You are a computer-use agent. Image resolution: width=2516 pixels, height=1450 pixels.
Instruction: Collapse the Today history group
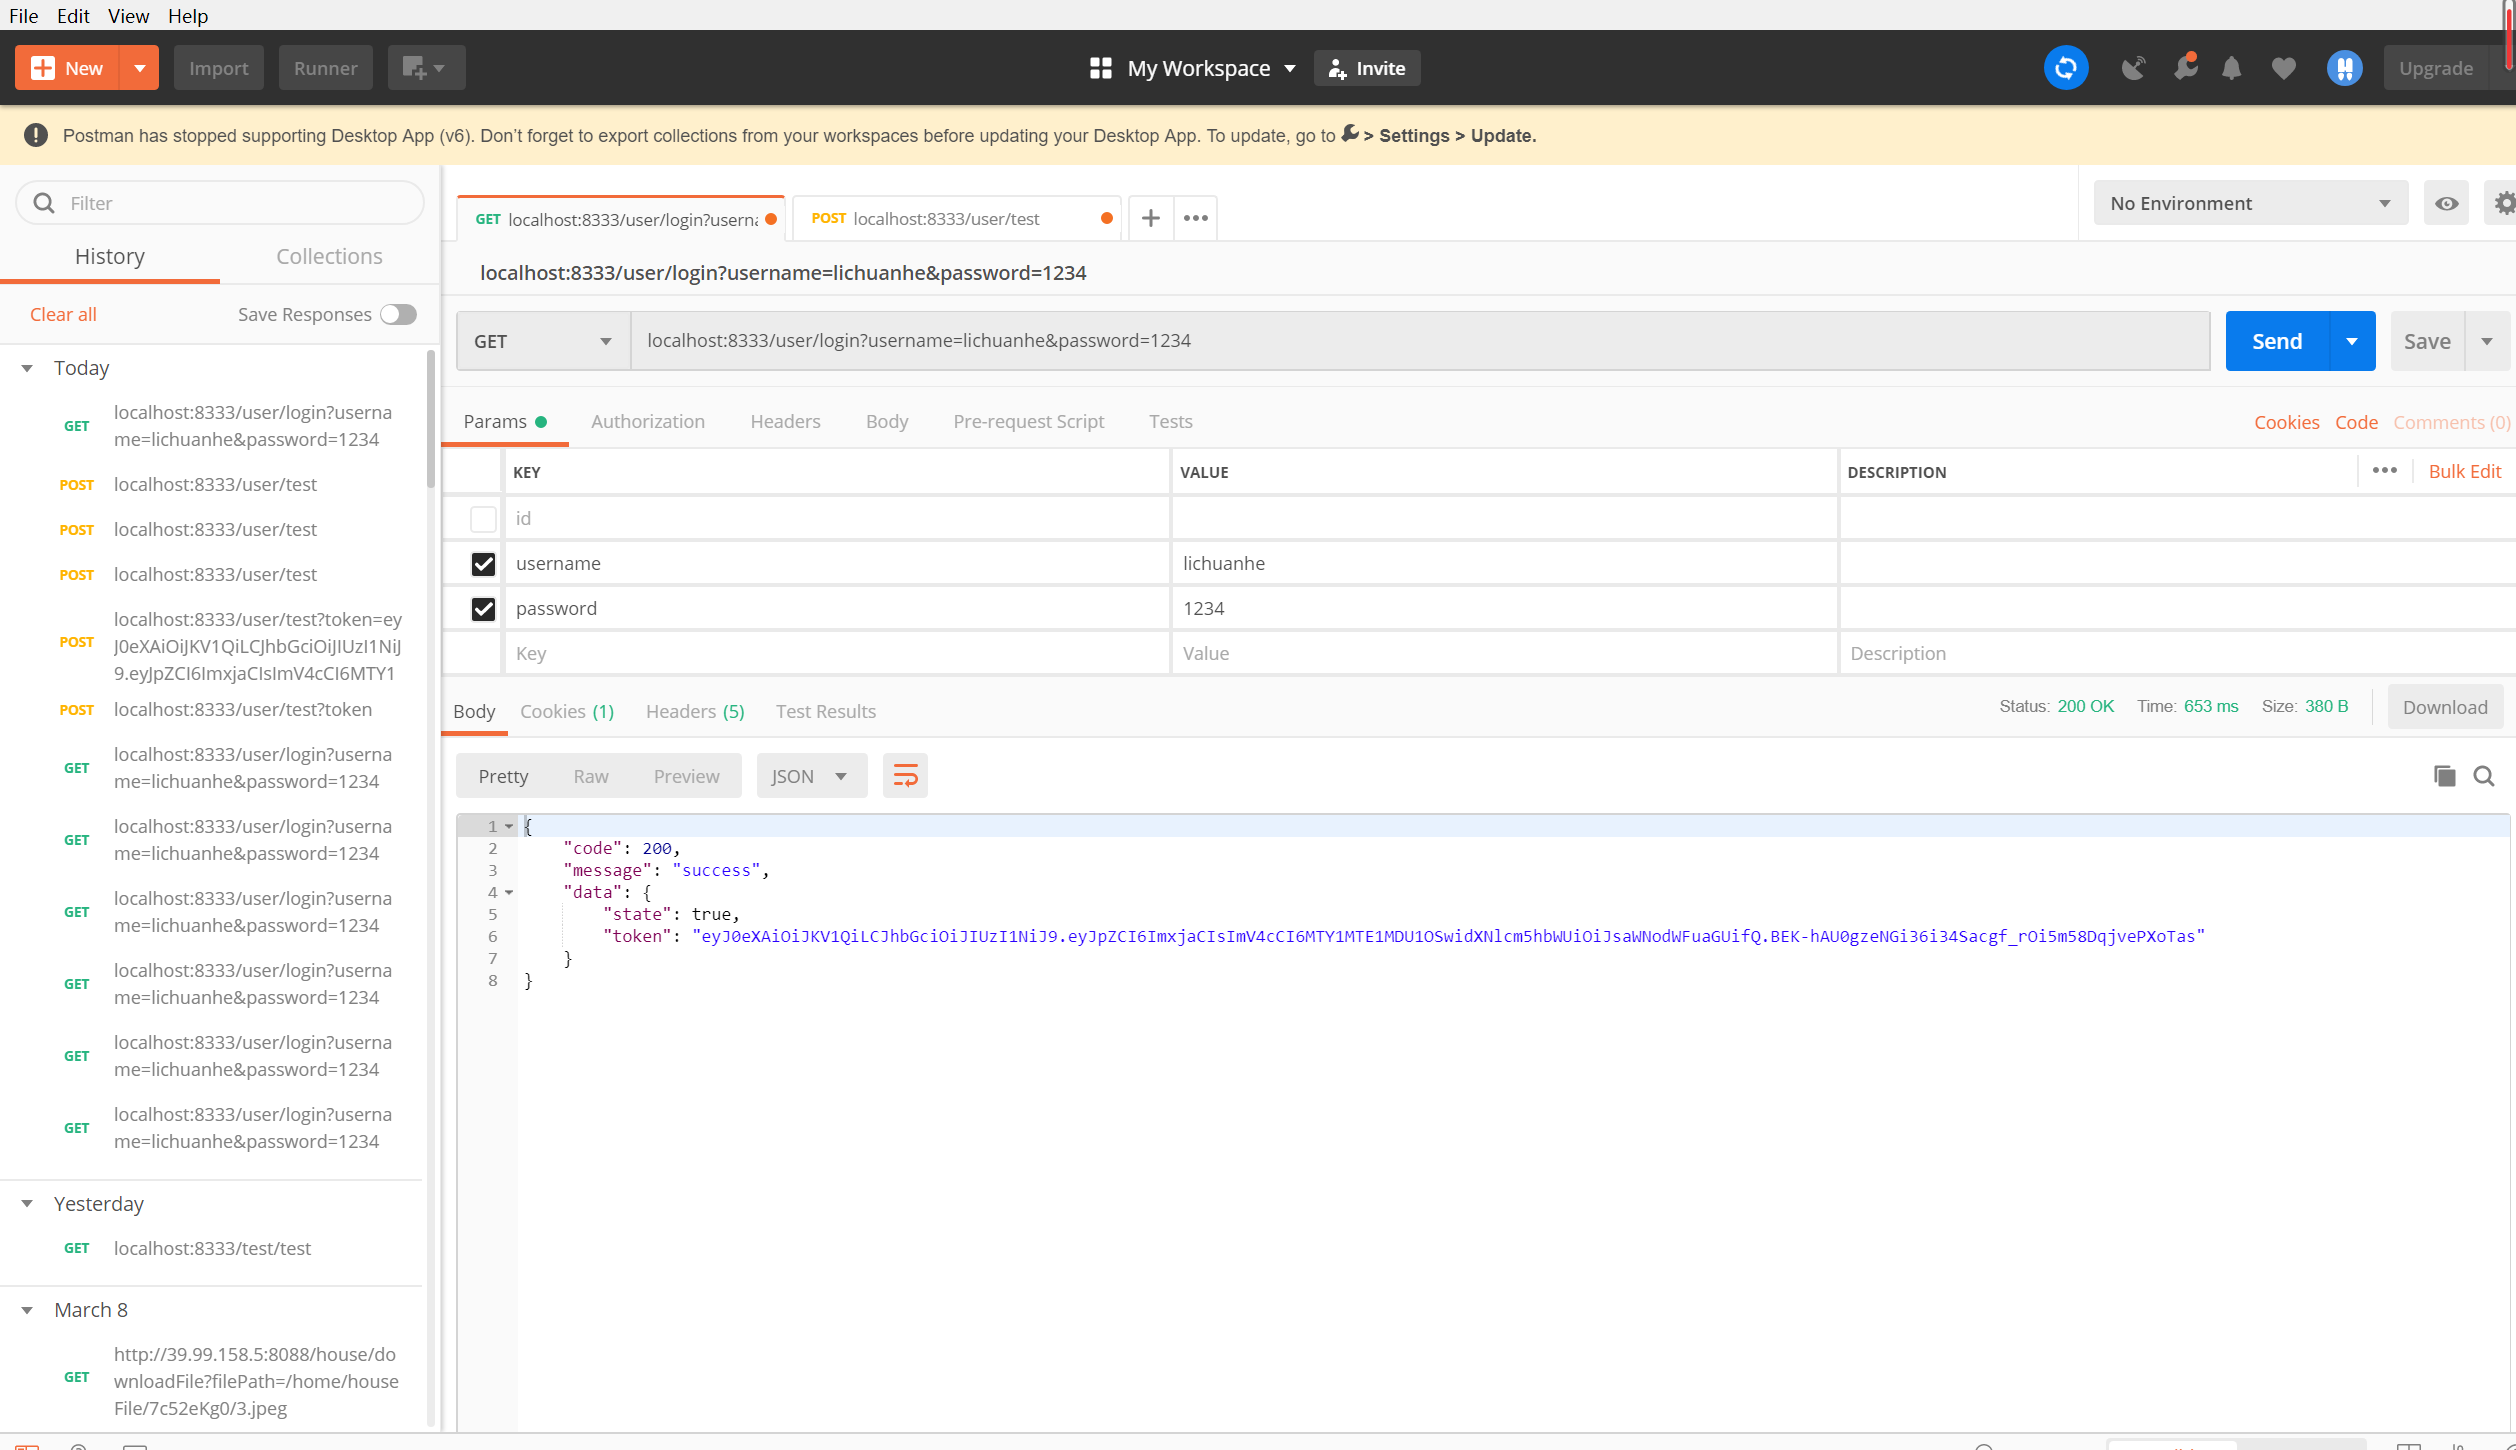point(28,368)
